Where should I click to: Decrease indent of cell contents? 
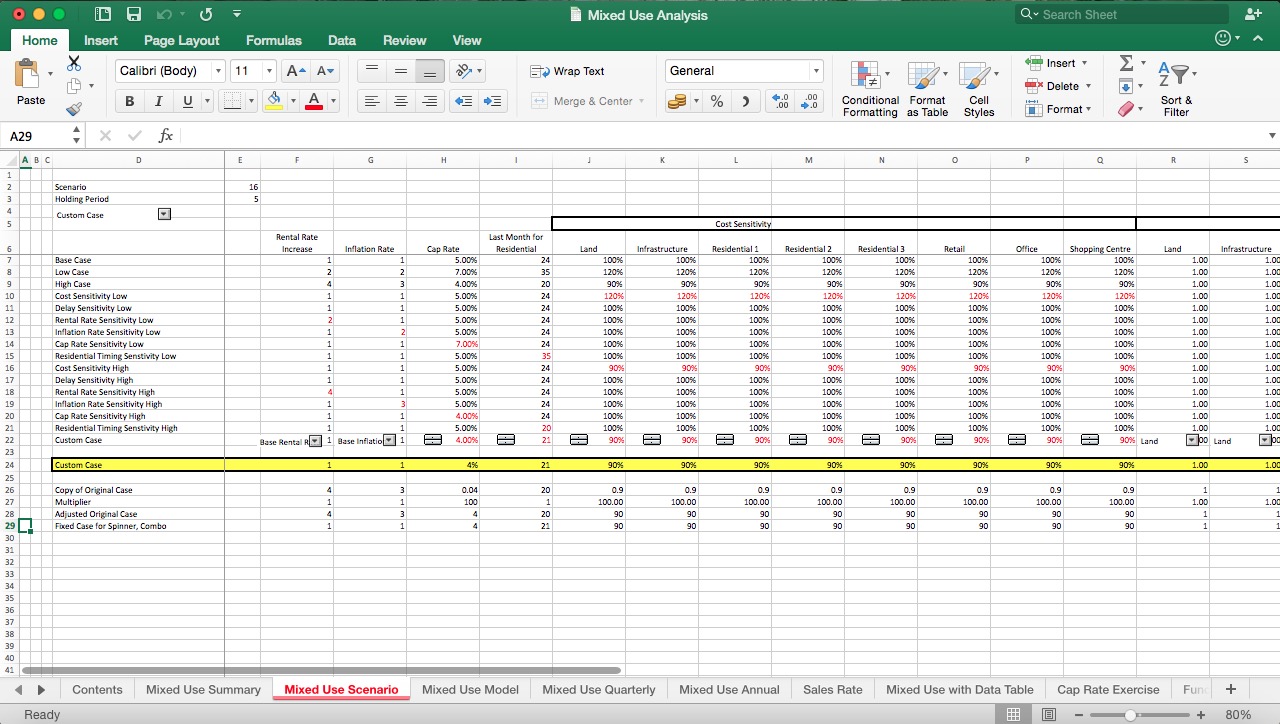(x=463, y=101)
